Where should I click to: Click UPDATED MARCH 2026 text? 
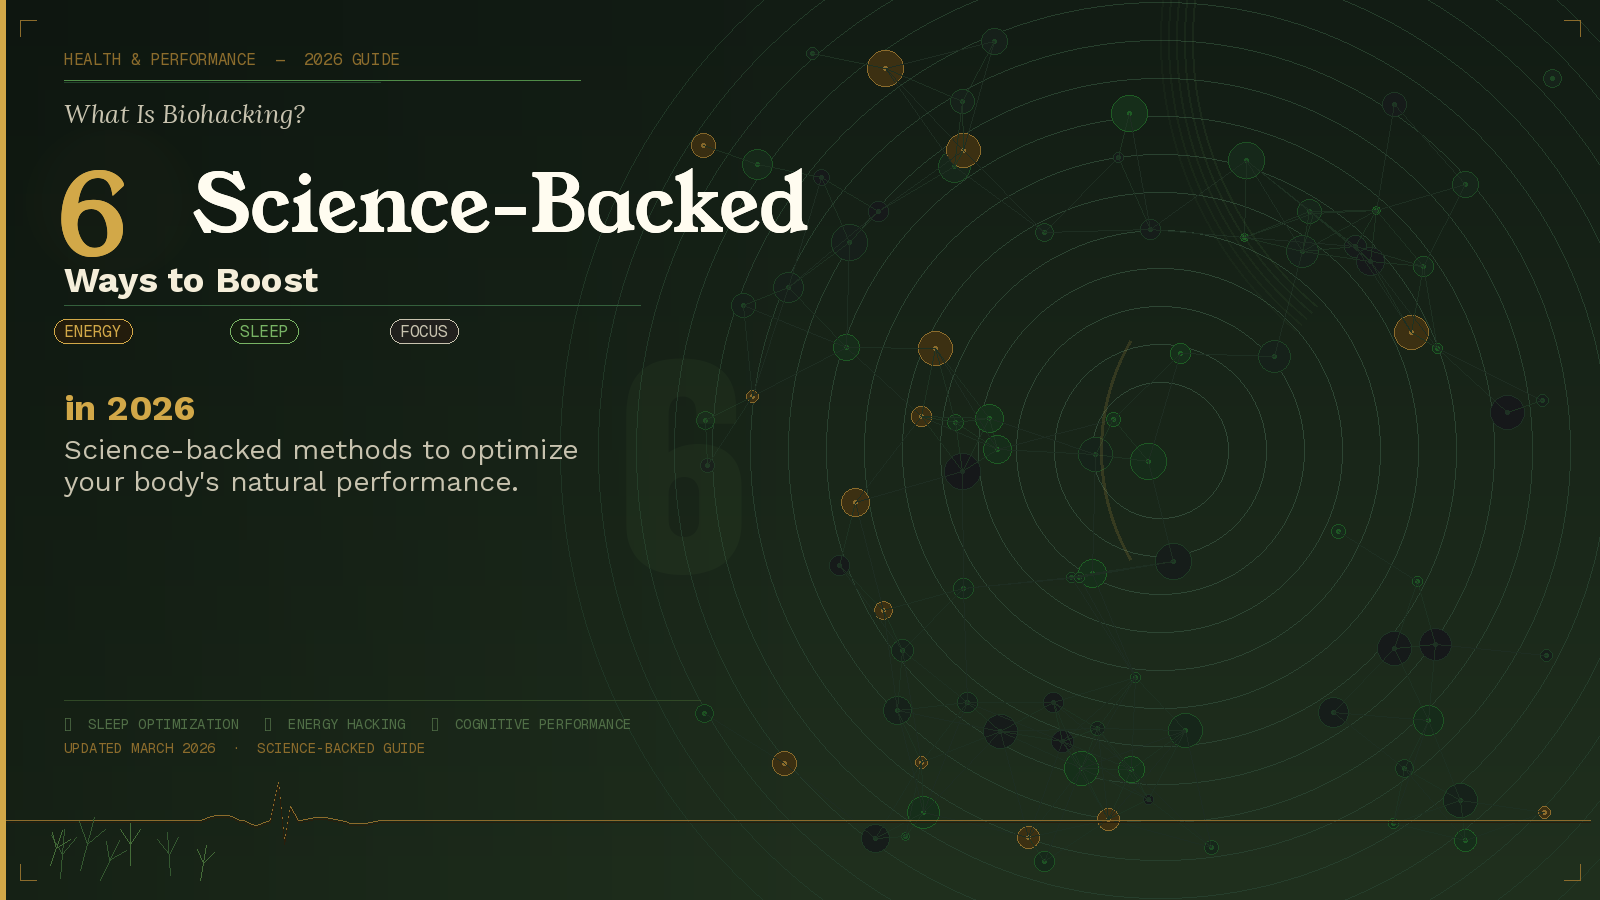(x=139, y=748)
